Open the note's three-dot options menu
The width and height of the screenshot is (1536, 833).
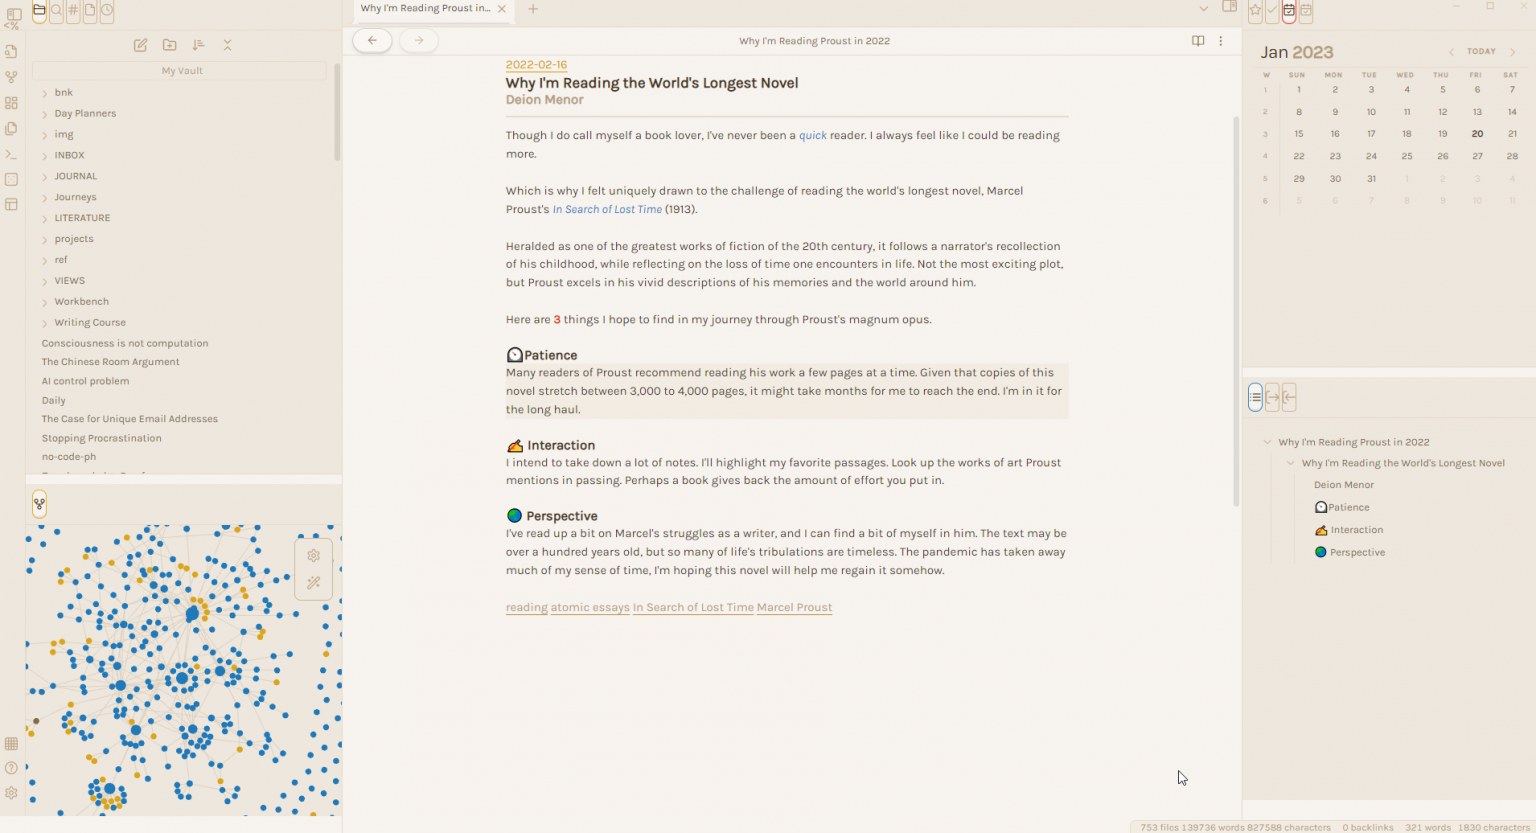tap(1221, 41)
